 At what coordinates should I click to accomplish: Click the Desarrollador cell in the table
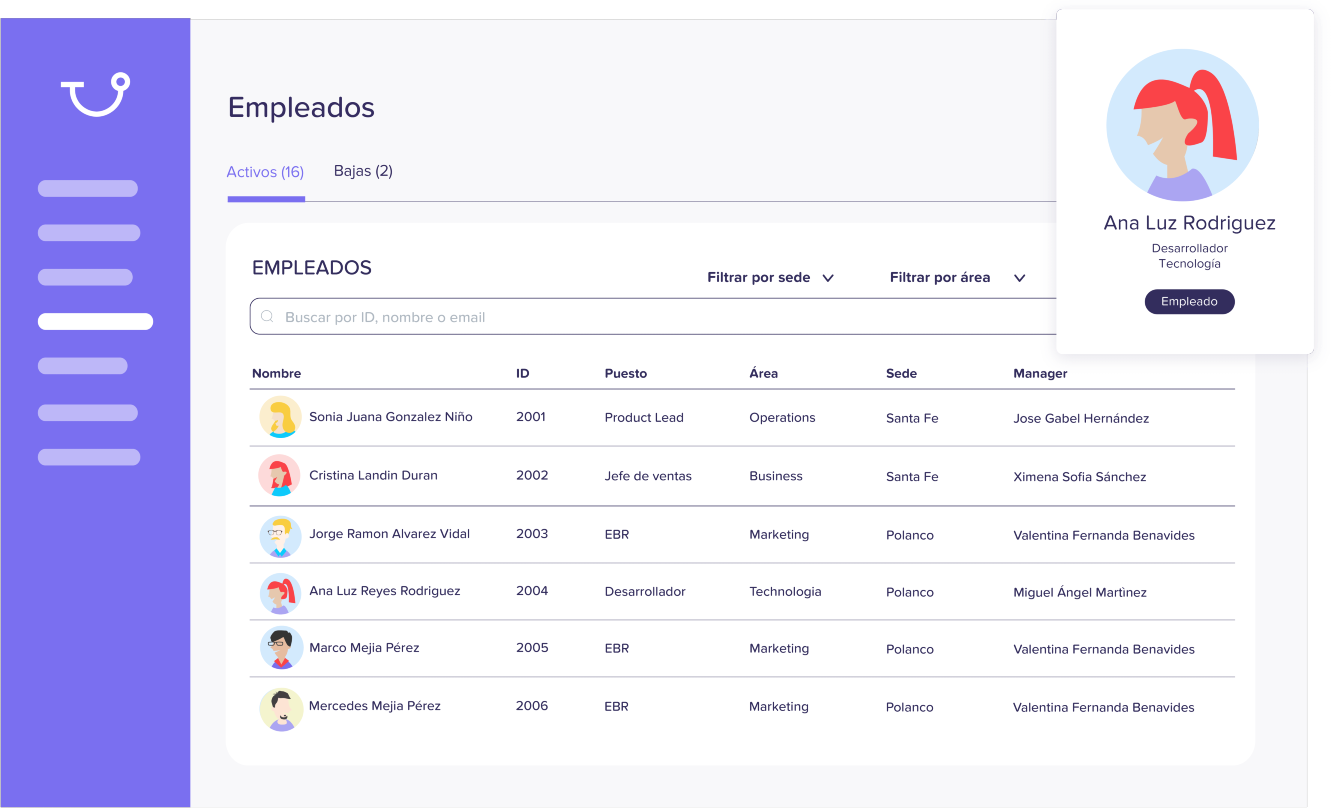point(645,592)
